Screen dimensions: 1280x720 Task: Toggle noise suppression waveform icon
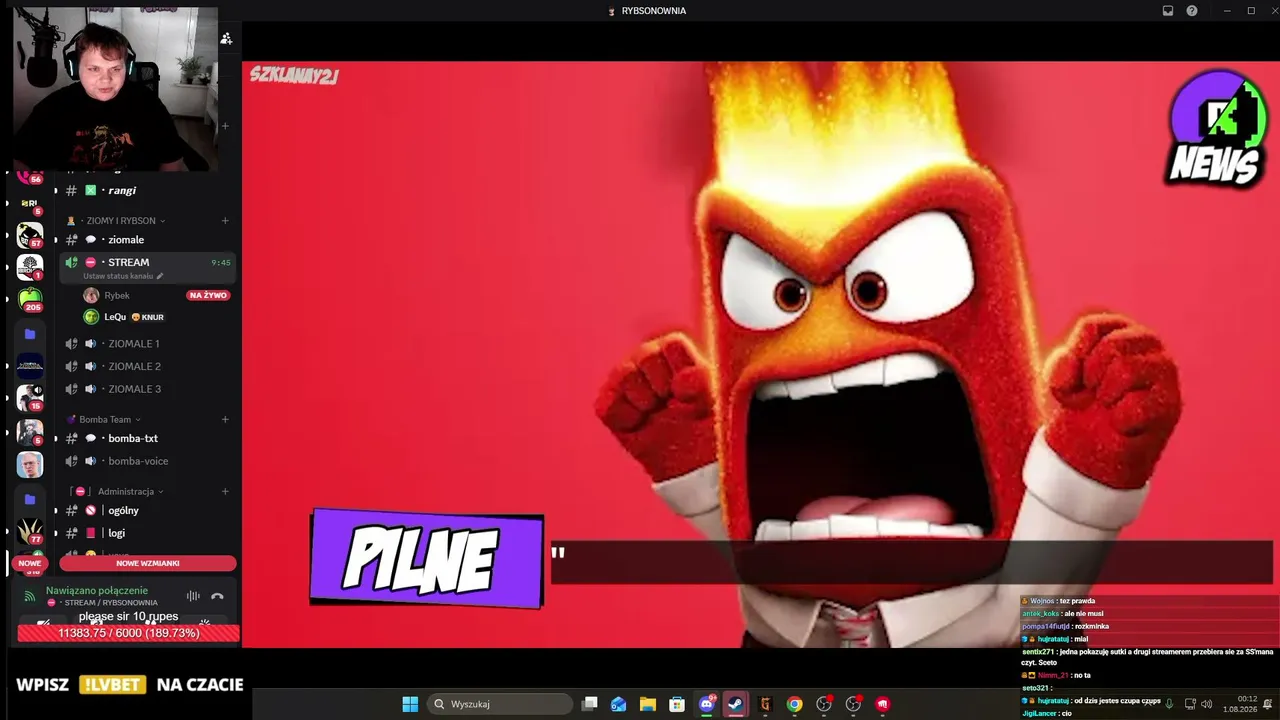[193, 596]
